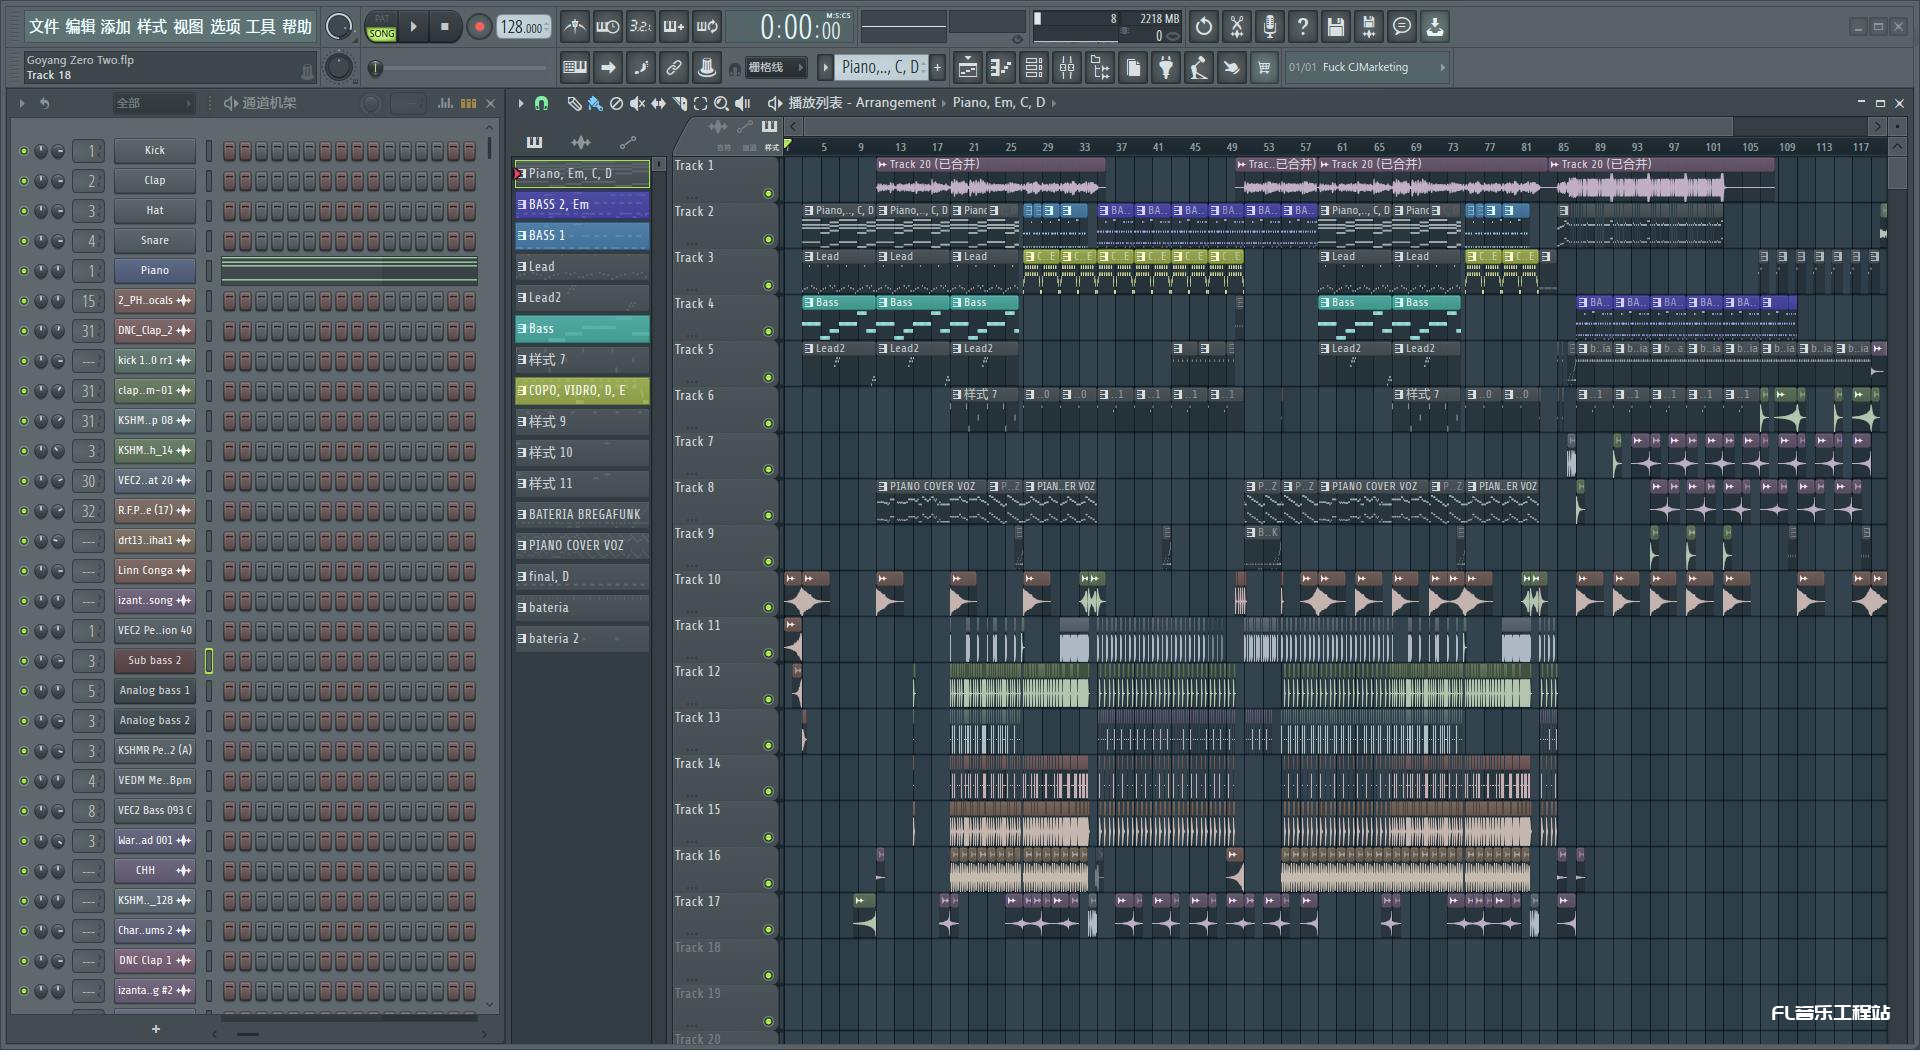Select the playlist paint brush tool
1920x1050 pixels.
point(595,103)
